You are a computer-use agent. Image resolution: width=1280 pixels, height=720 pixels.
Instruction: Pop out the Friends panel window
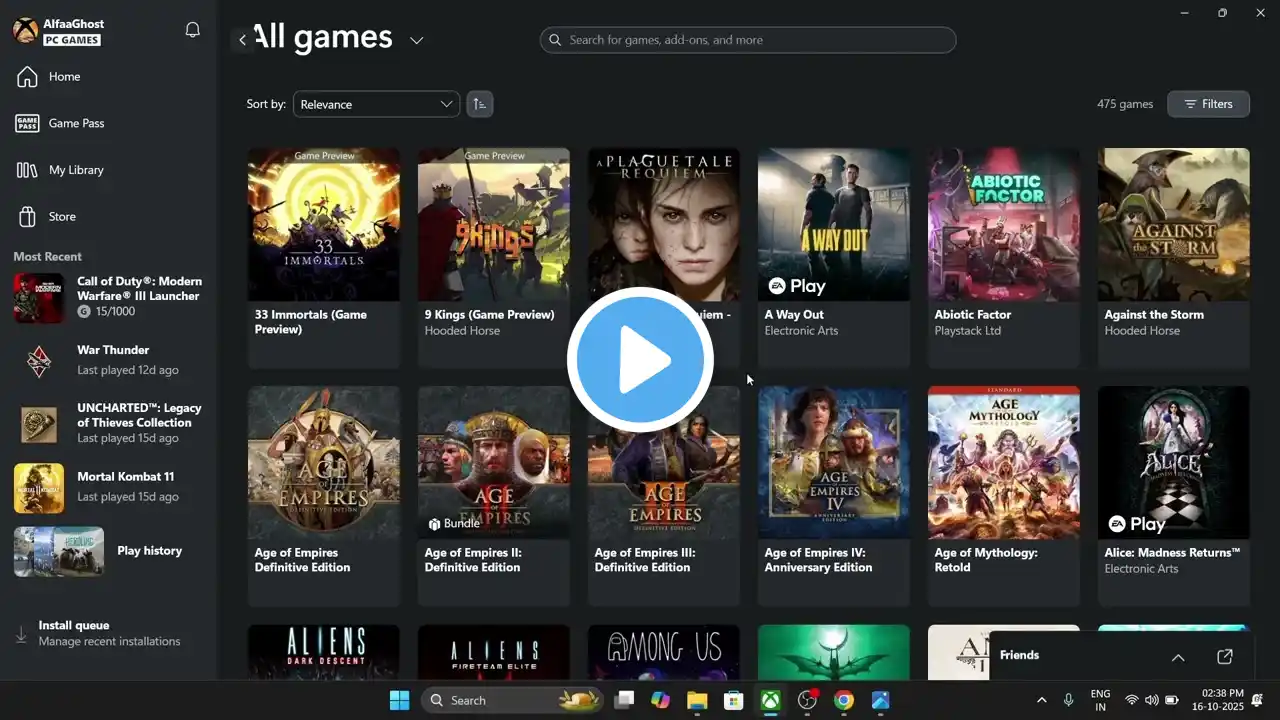click(x=1225, y=657)
